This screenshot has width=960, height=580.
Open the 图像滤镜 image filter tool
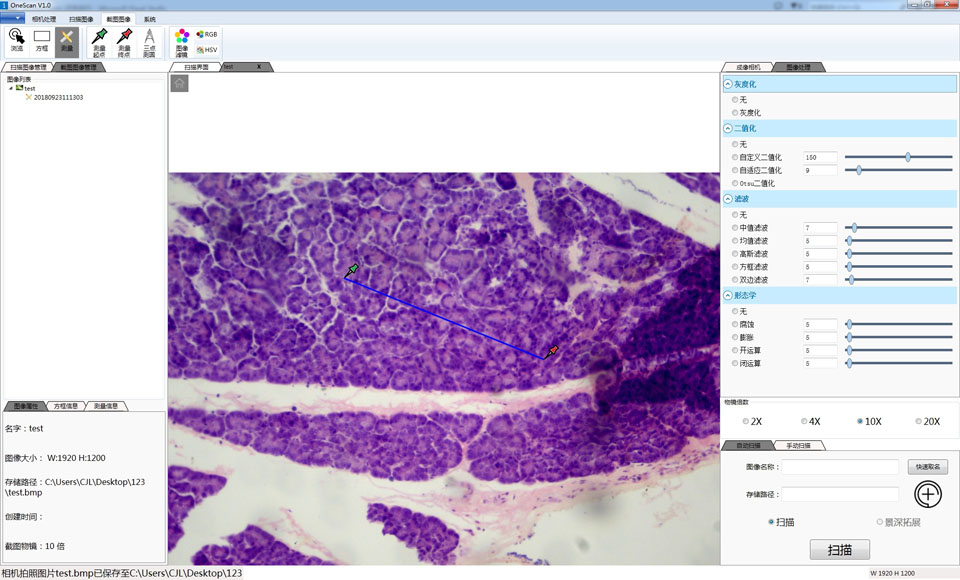pos(182,41)
